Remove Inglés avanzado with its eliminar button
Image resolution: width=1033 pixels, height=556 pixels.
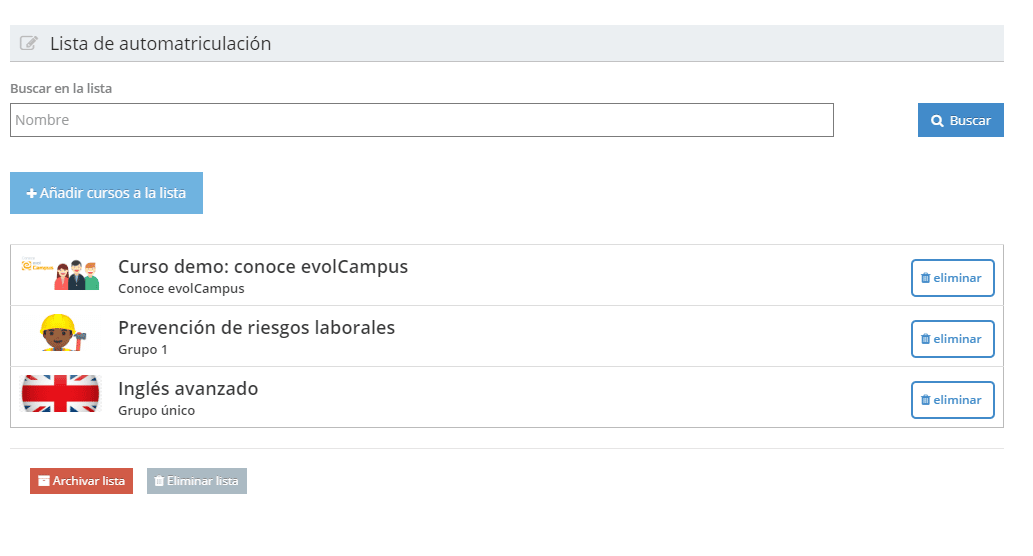952,400
